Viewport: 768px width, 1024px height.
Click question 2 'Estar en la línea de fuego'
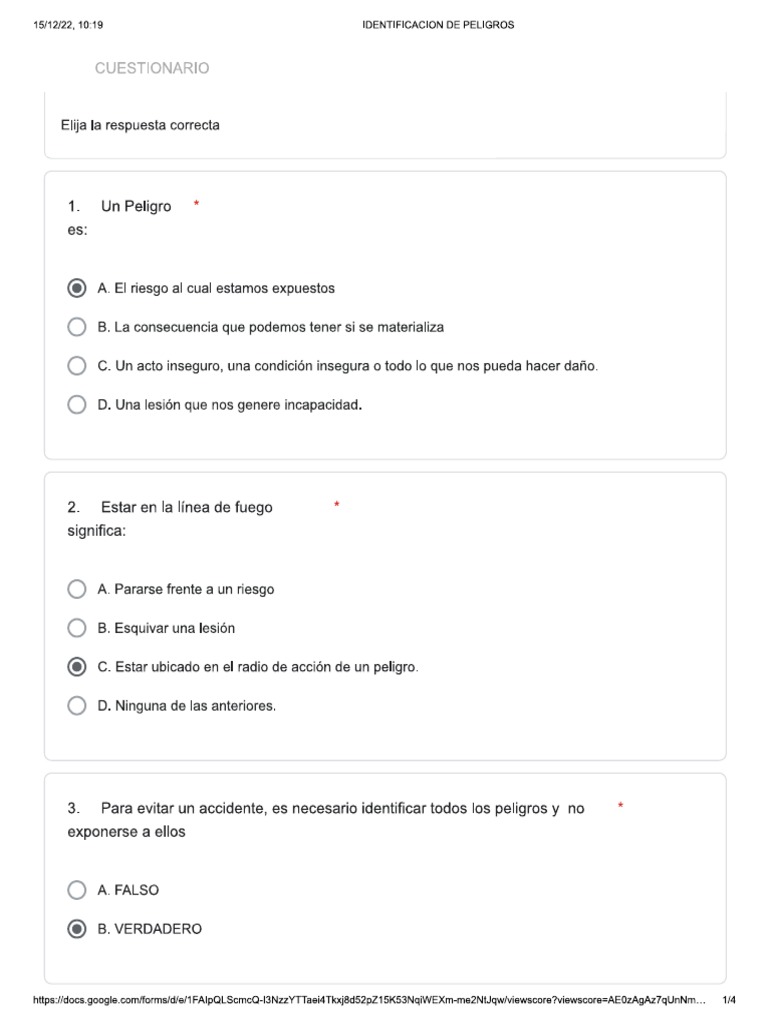pyautogui.click(x=186, y=508)
